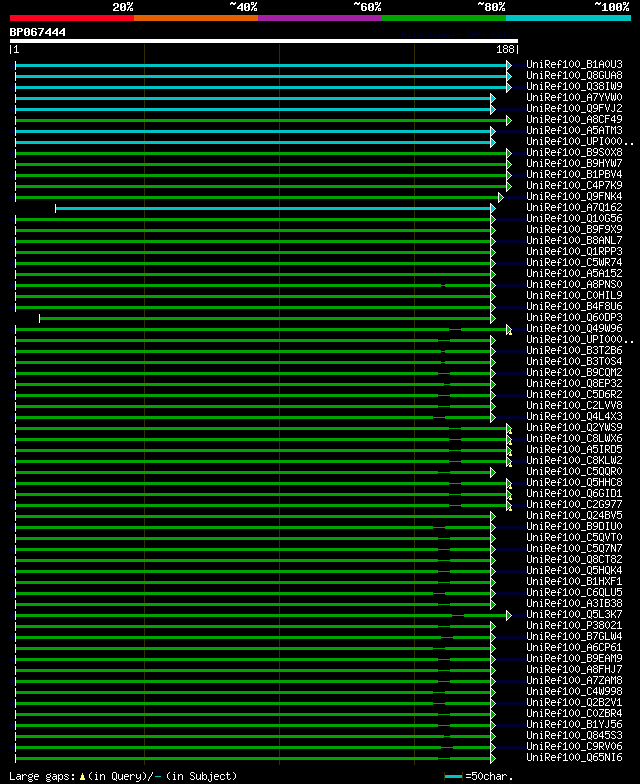Select the UniRef100_P38021 label
Screen dimensions: 640x784
coord(574,626)
